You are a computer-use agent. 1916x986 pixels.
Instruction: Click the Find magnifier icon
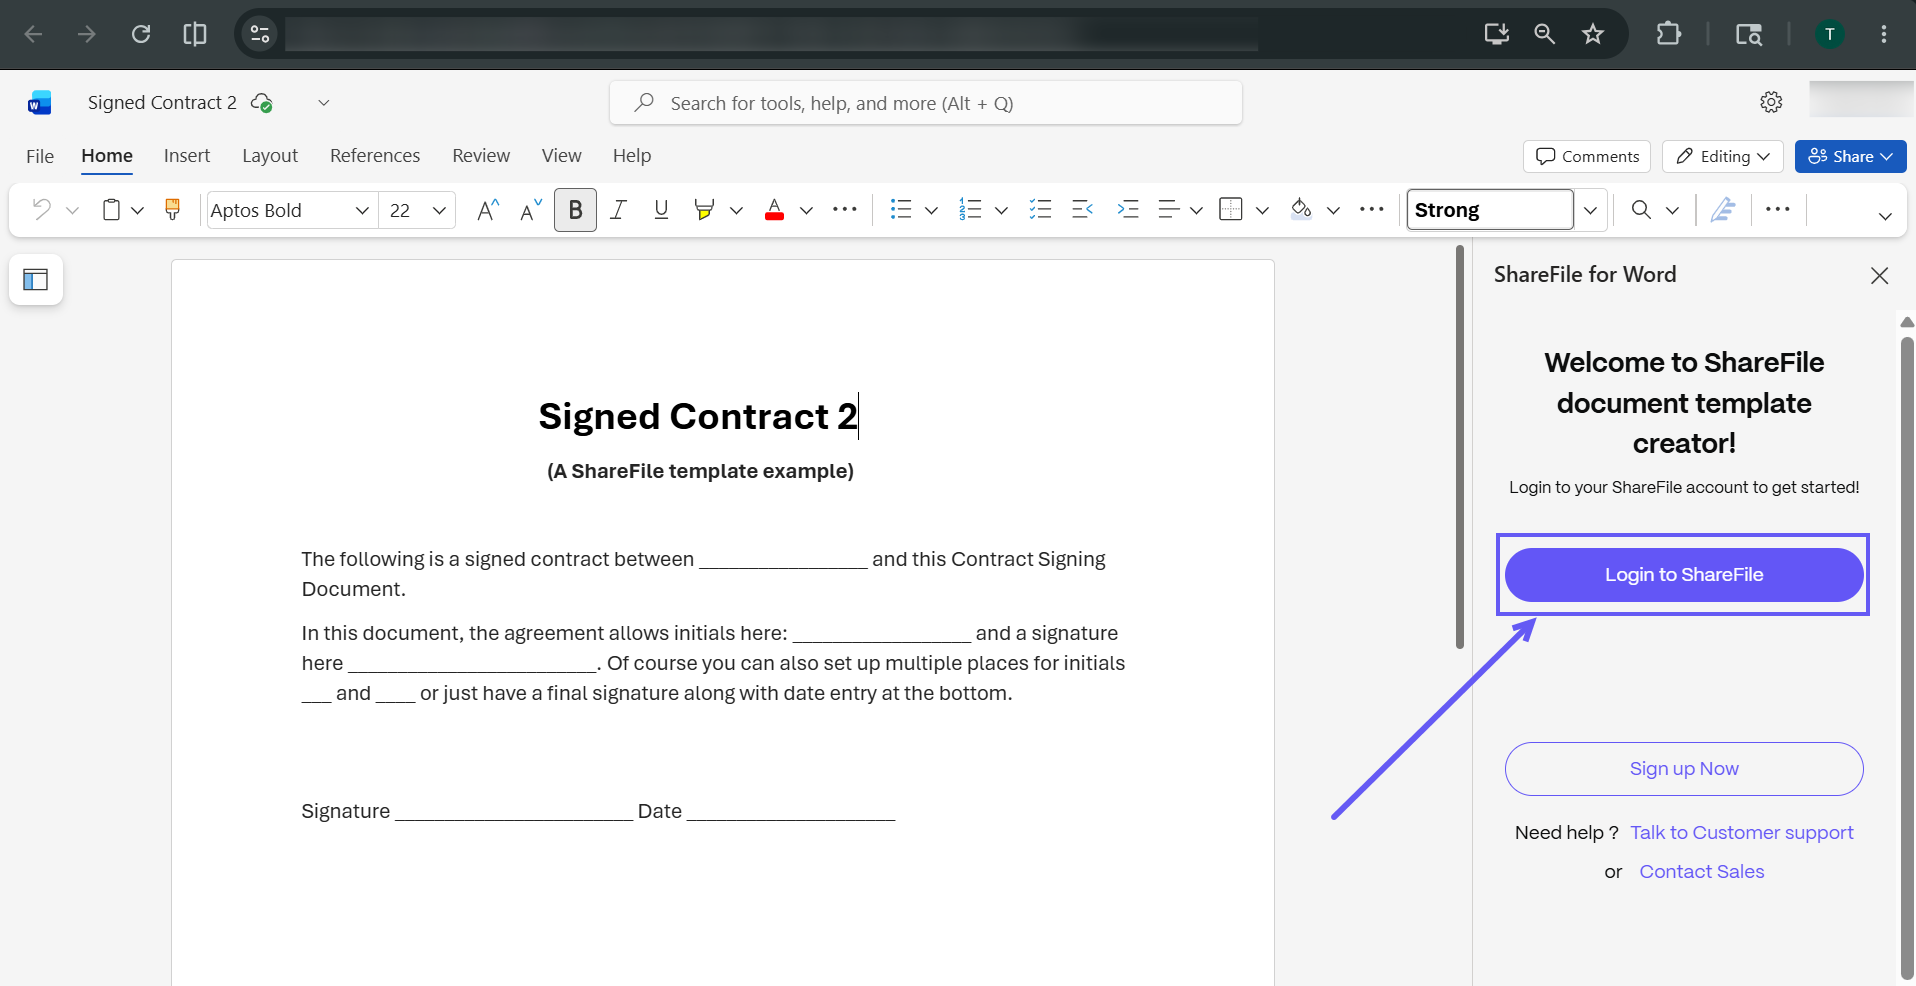1641,210
